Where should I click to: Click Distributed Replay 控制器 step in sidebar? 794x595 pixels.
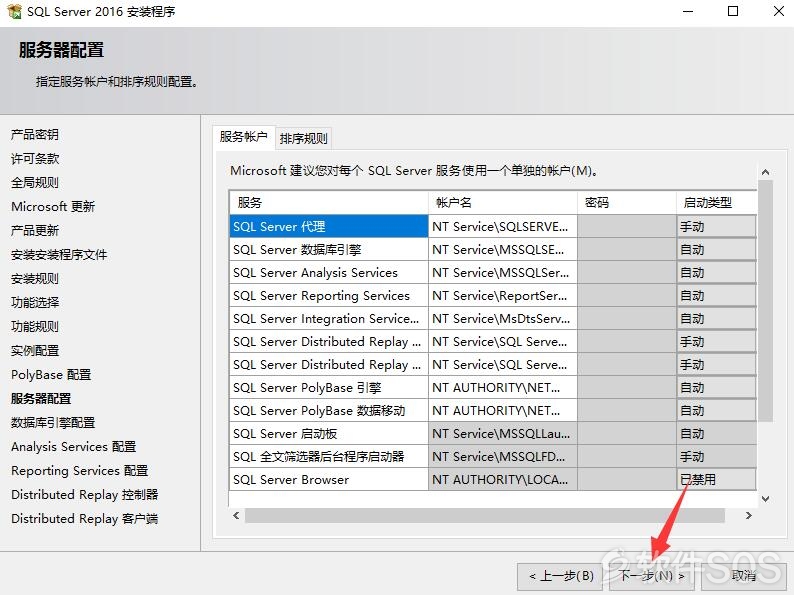click(x=85, y=495)
